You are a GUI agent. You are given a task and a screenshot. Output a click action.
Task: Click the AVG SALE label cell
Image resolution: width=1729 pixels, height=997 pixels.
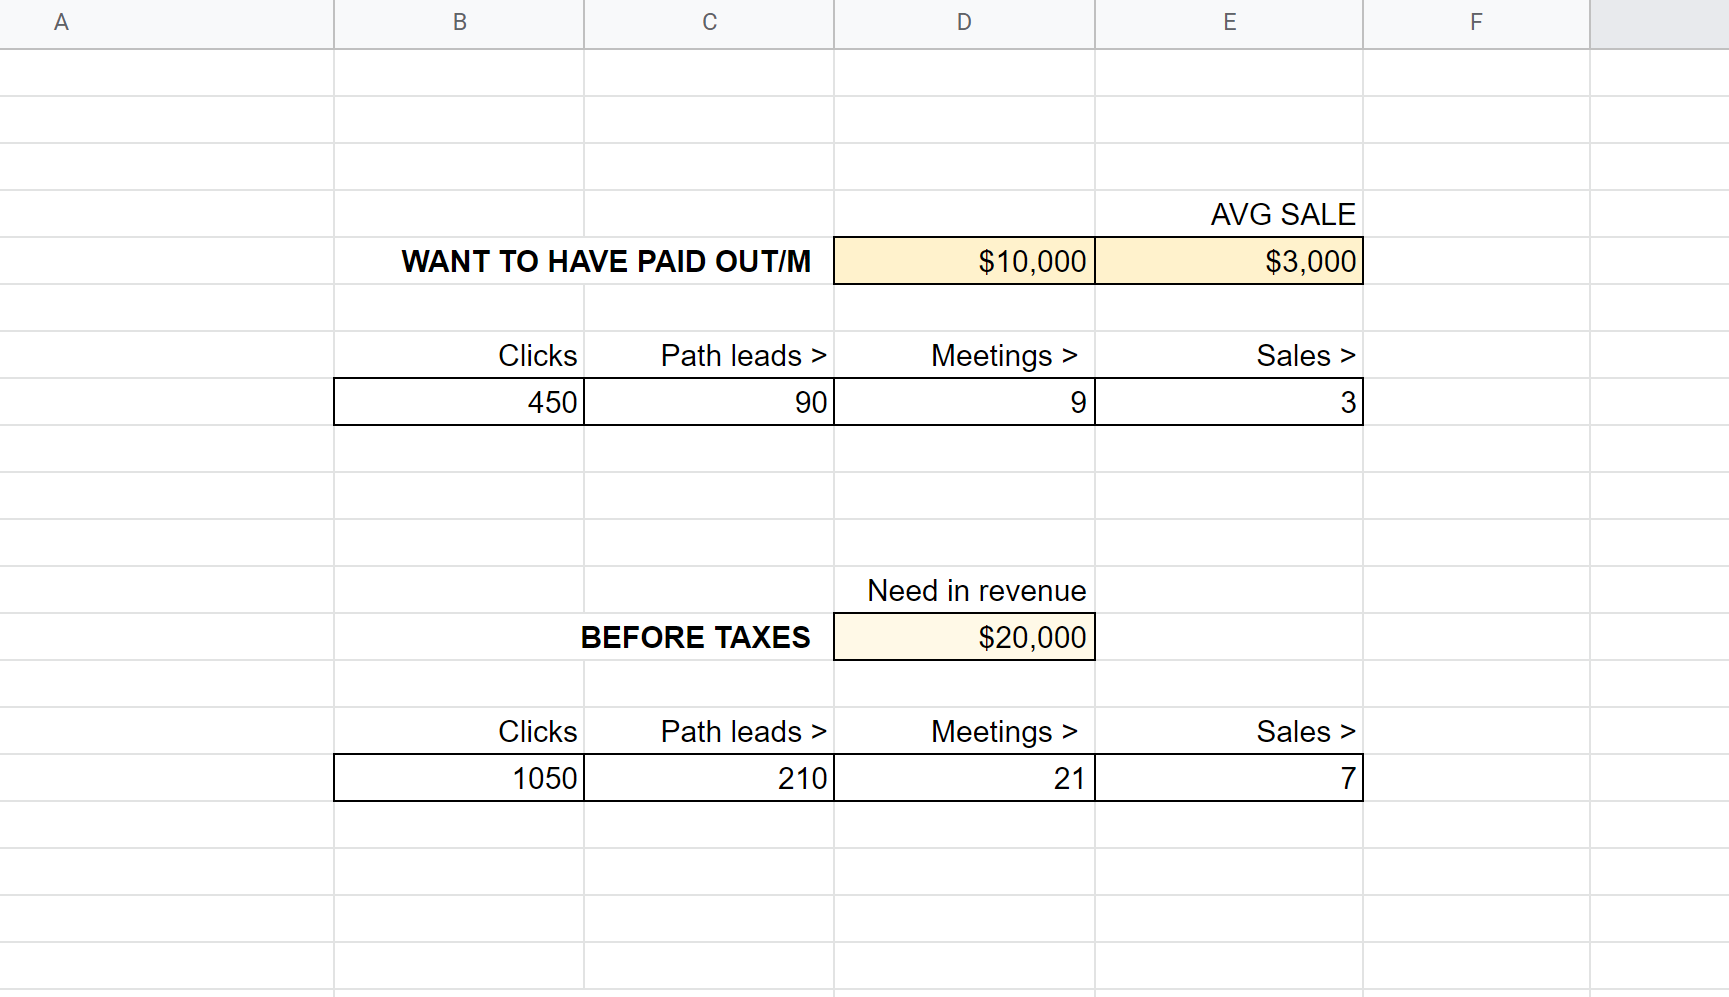click(1229, 214)
